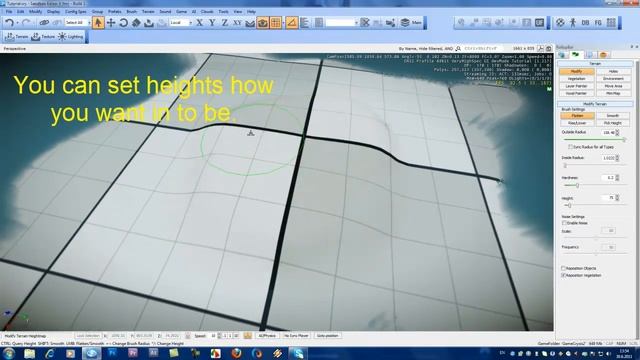Select the Layer Painter button
Viewport: 640px width, 360px height.
(576, 86)
